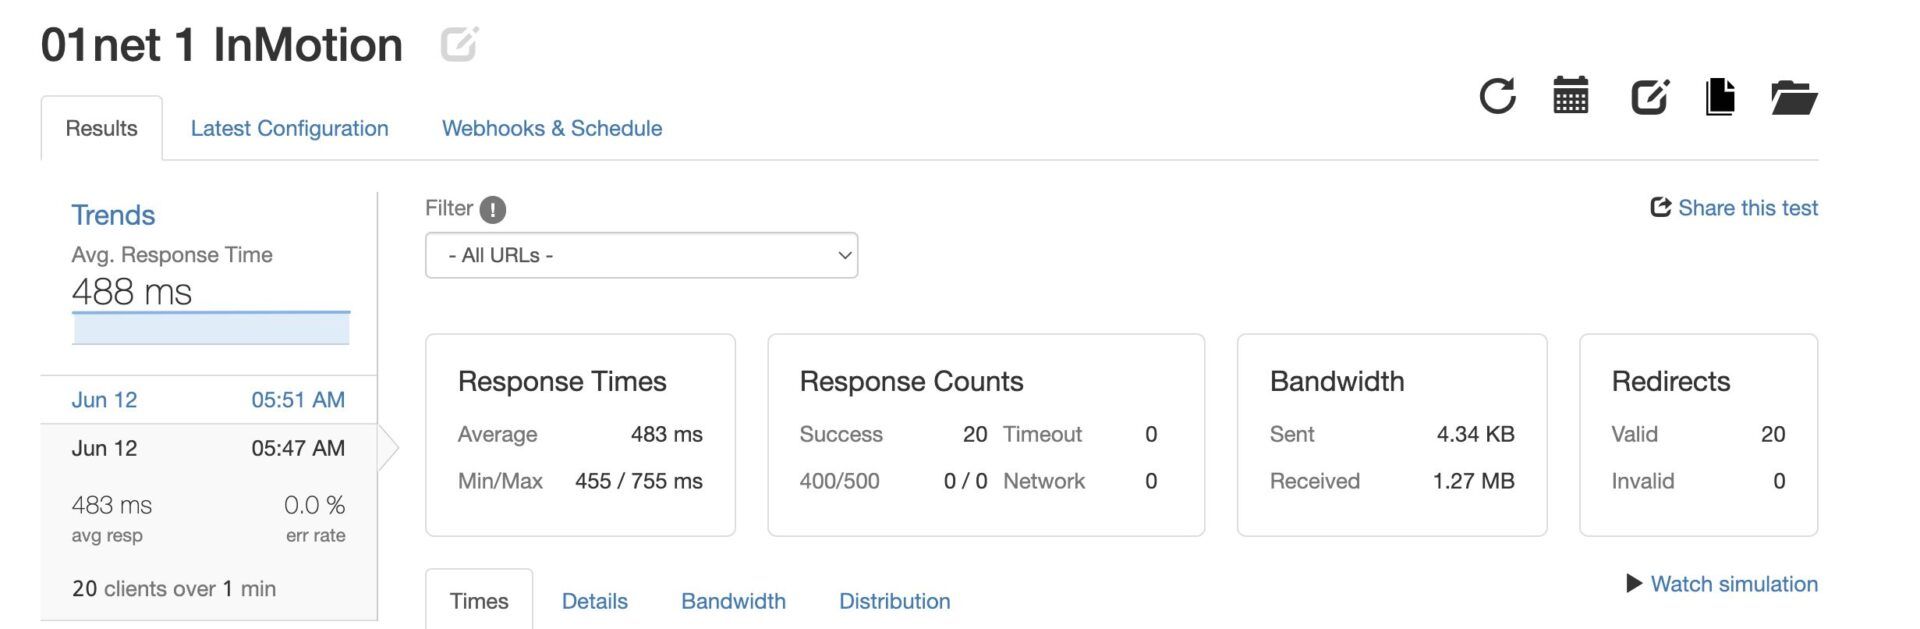Click the Filter info exclamation icon
This screenshot has height=629, width=1920.
pyautogui.click(x=492, y=209)
